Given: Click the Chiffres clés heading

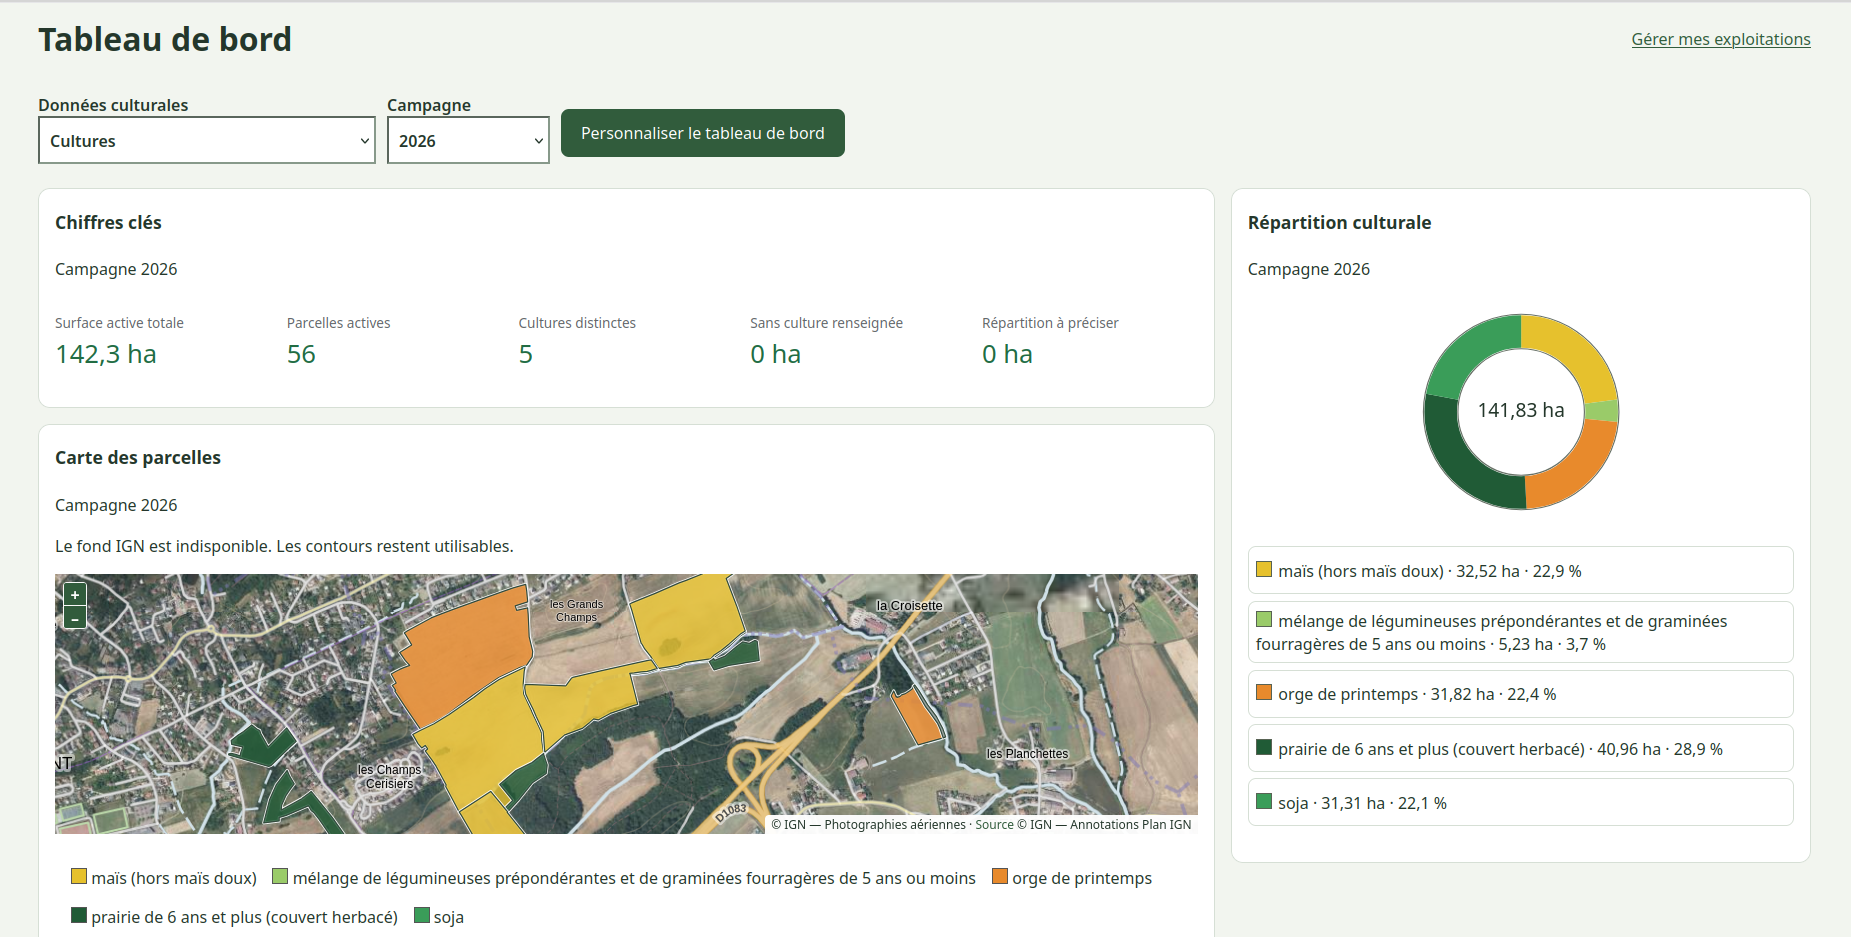Looking at the screenshot, I should (108, 222).
